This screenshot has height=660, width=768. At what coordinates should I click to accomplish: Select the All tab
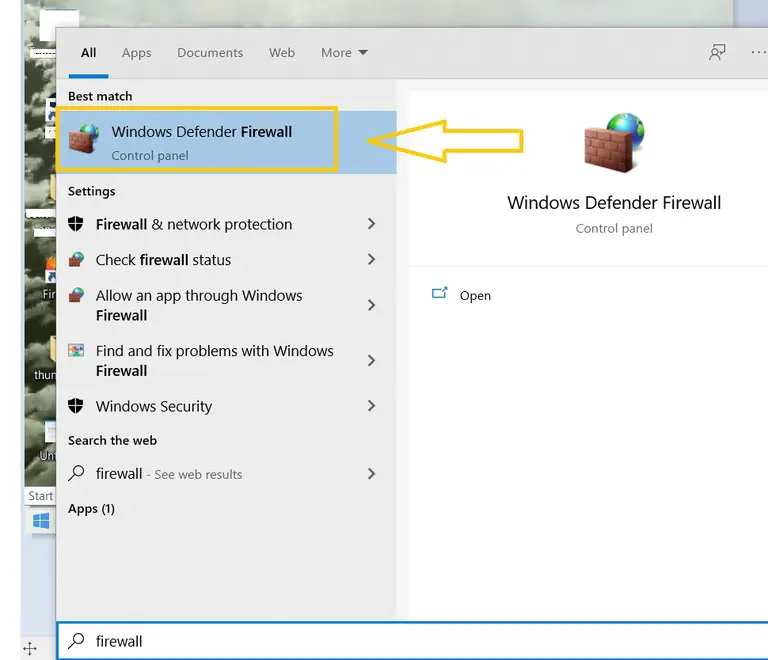(89, 53)
